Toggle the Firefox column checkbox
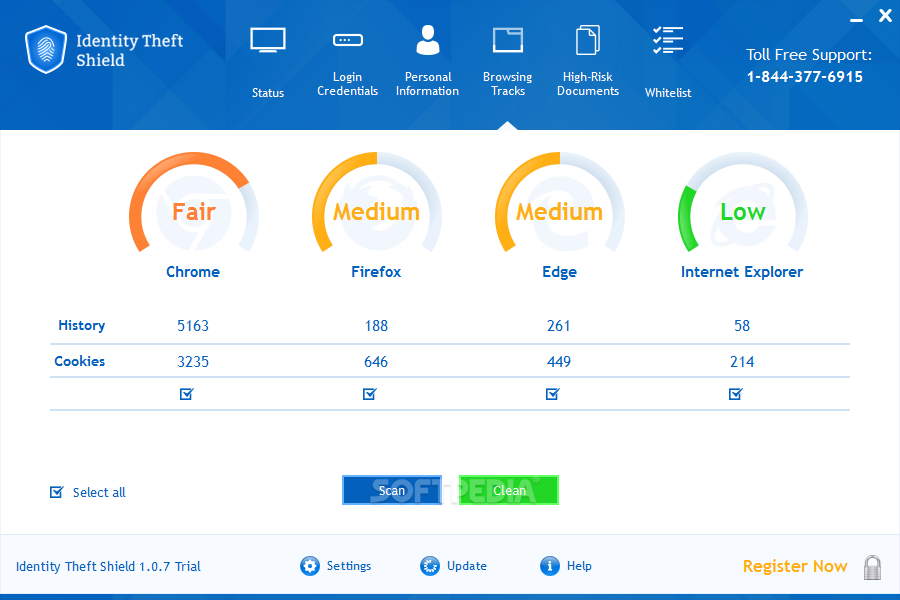Screen dimensions: 900x600 [x=370, y=394]
